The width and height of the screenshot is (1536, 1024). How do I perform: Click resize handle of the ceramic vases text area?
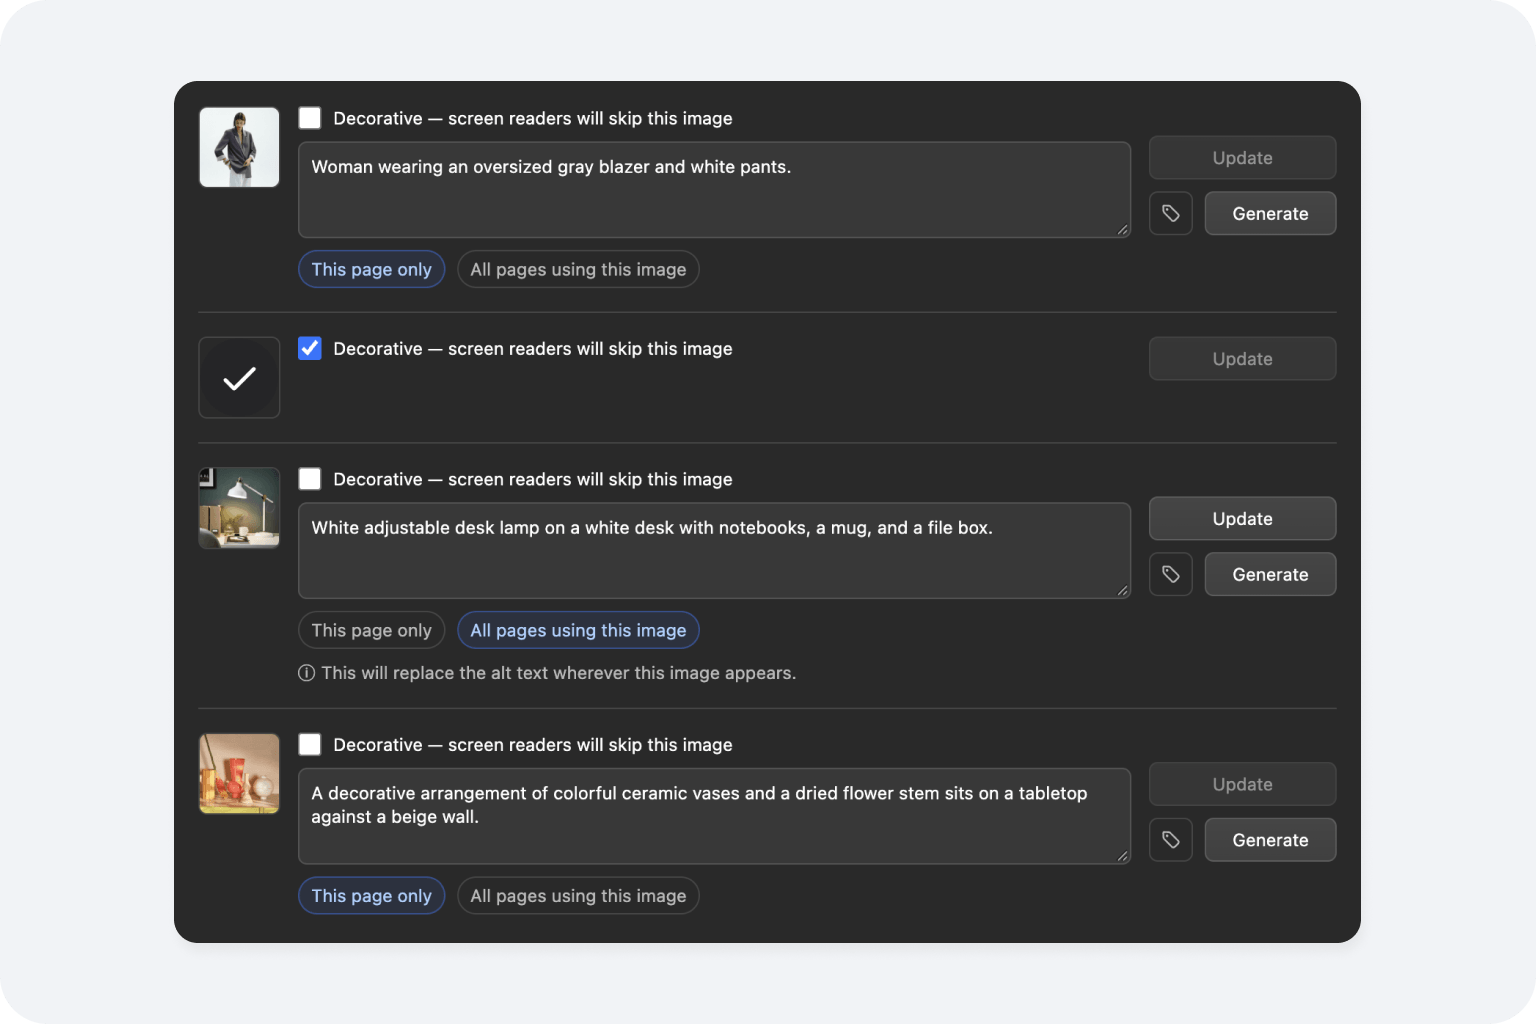[1122, 856]
